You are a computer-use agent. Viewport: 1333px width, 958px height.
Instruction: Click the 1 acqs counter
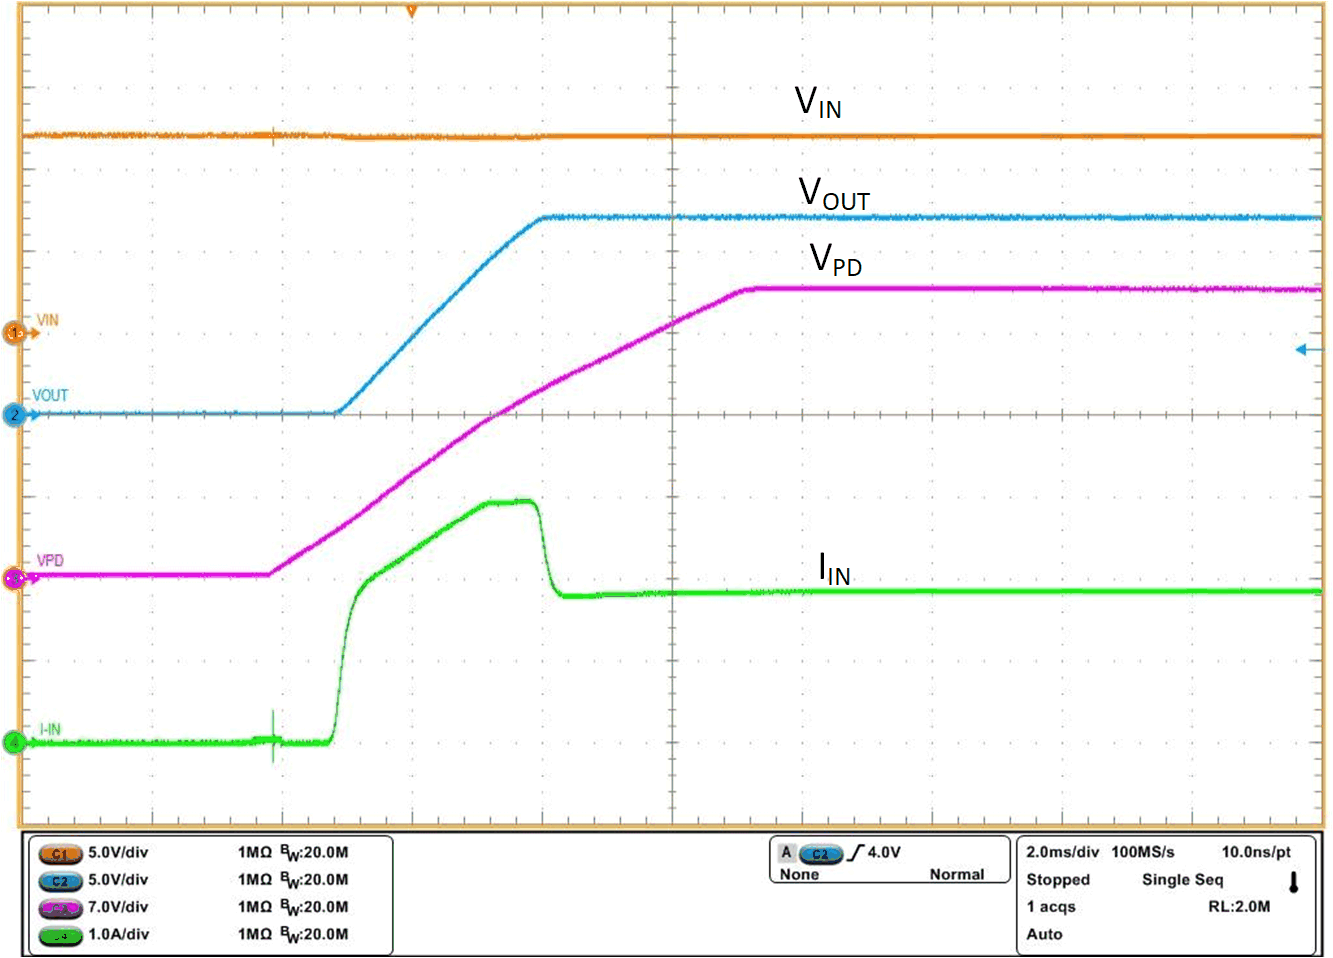pyautogui.click(x=1051, y=907)
